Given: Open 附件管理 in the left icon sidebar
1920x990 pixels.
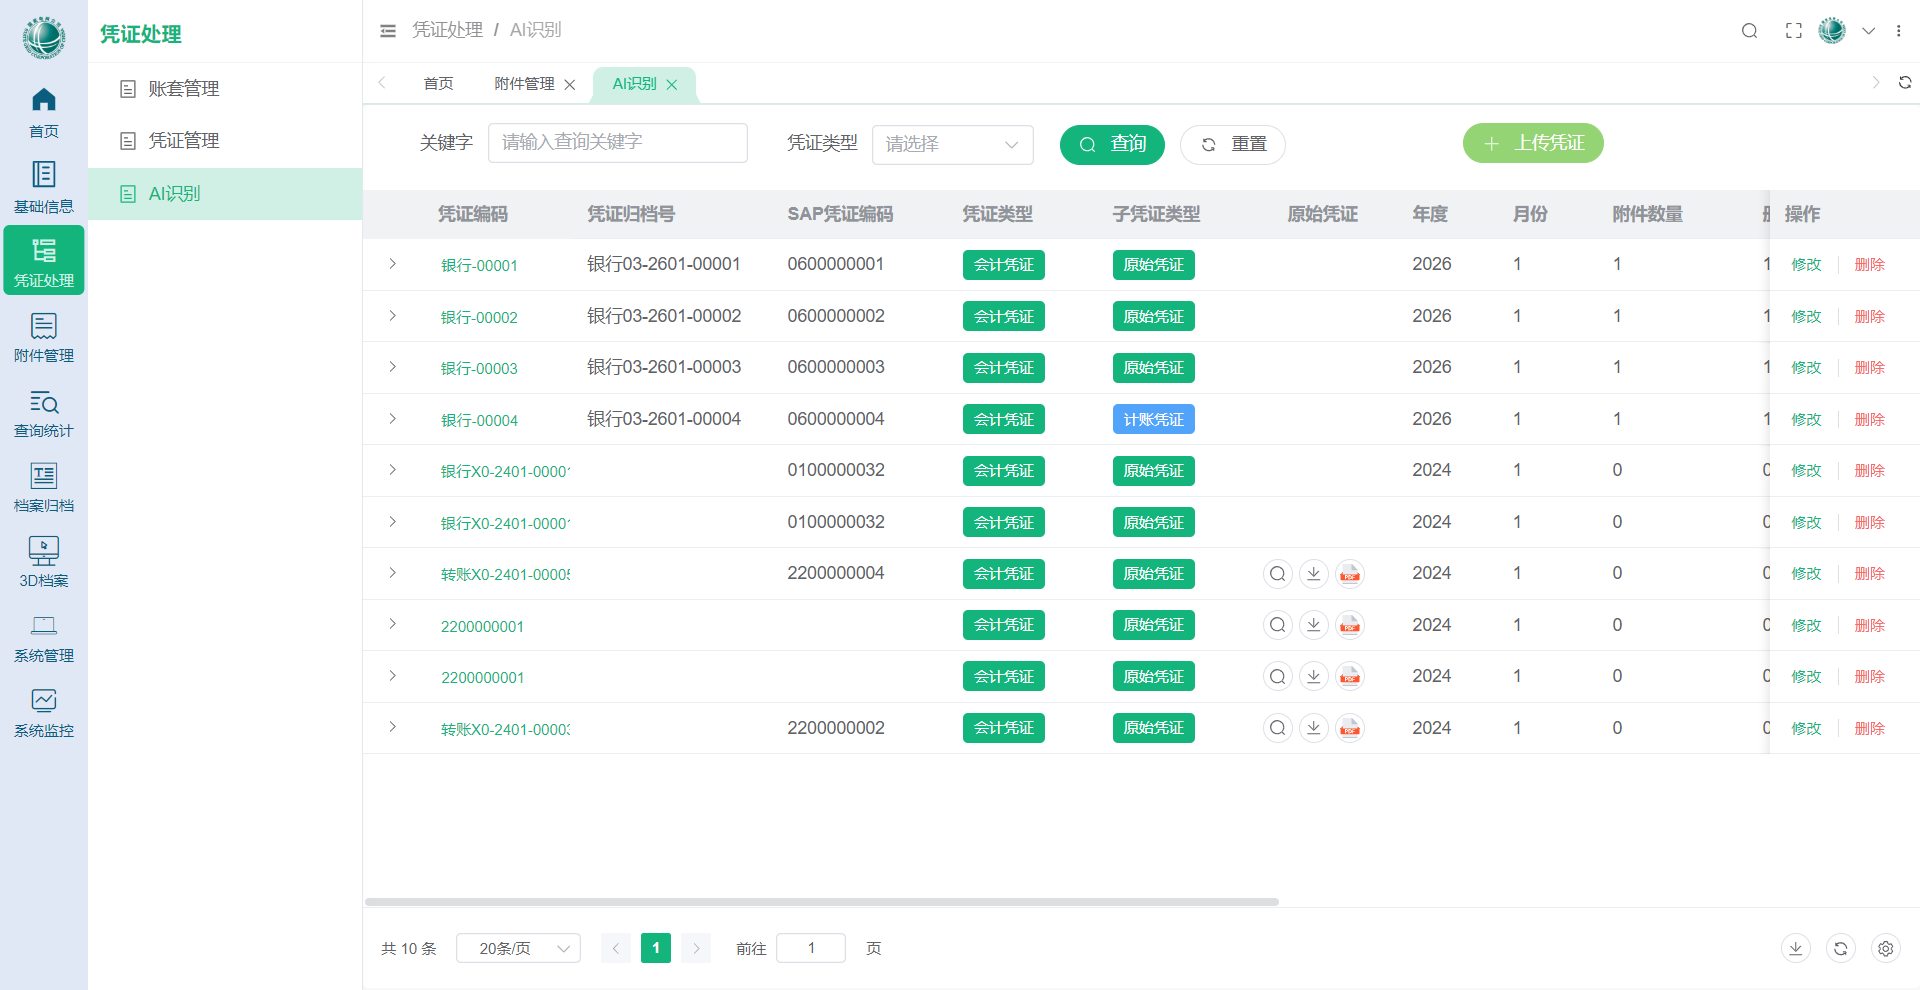Looking at the screenshot, I should (x=44, y=337).
